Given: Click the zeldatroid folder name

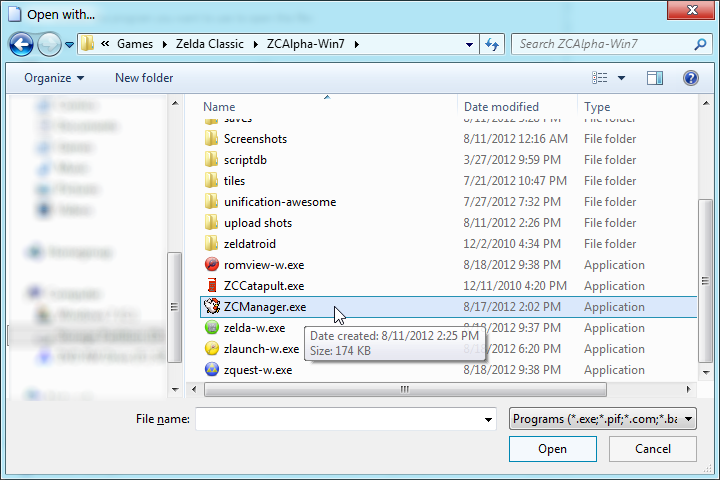Looking at the screenshot, I should (x=250, y=244).
